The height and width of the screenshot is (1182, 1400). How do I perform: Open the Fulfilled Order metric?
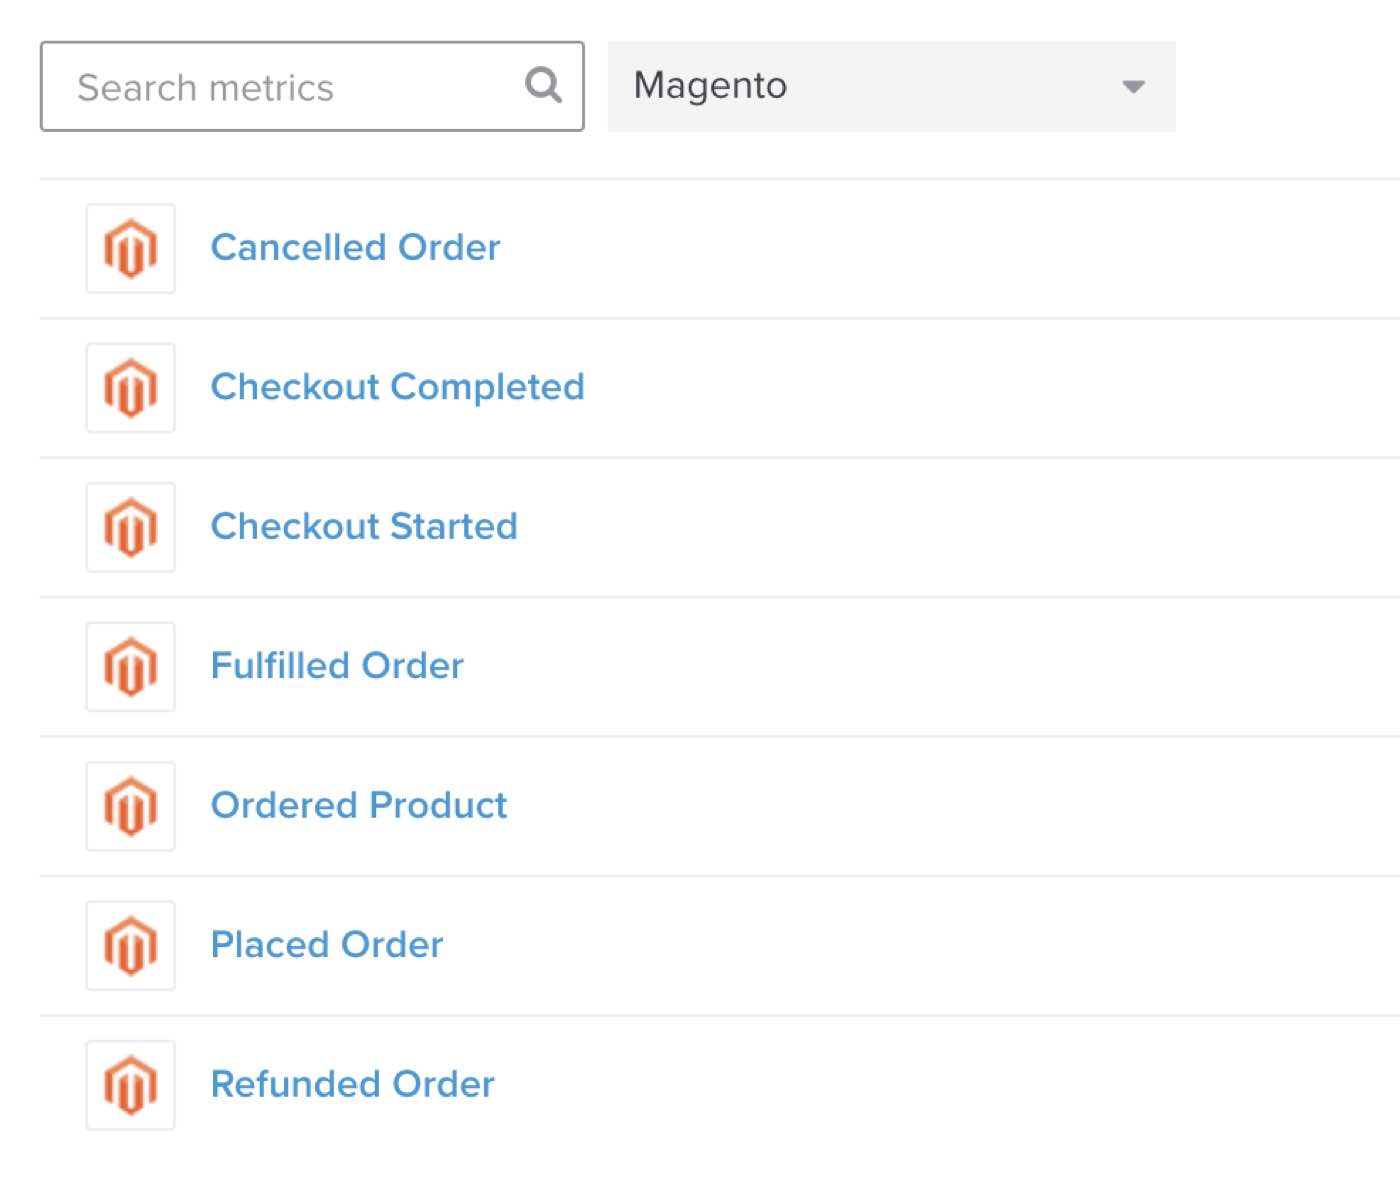tap(336, 666)
